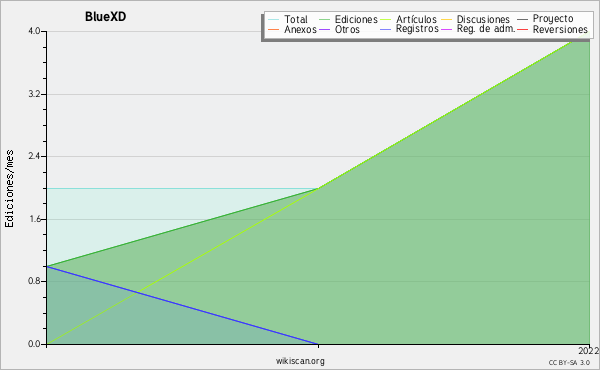
Task: Click the blue Registros line in chart
Action: coord(183,305)
